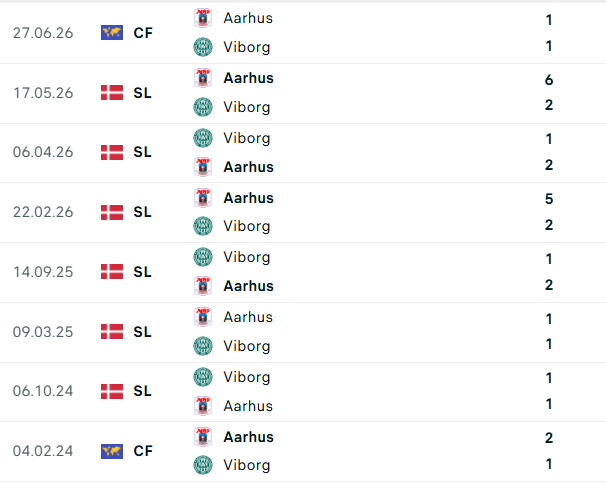
Task: Click the Viborg crest in 27.06.26 match
Action: click(x=203, y=47)
